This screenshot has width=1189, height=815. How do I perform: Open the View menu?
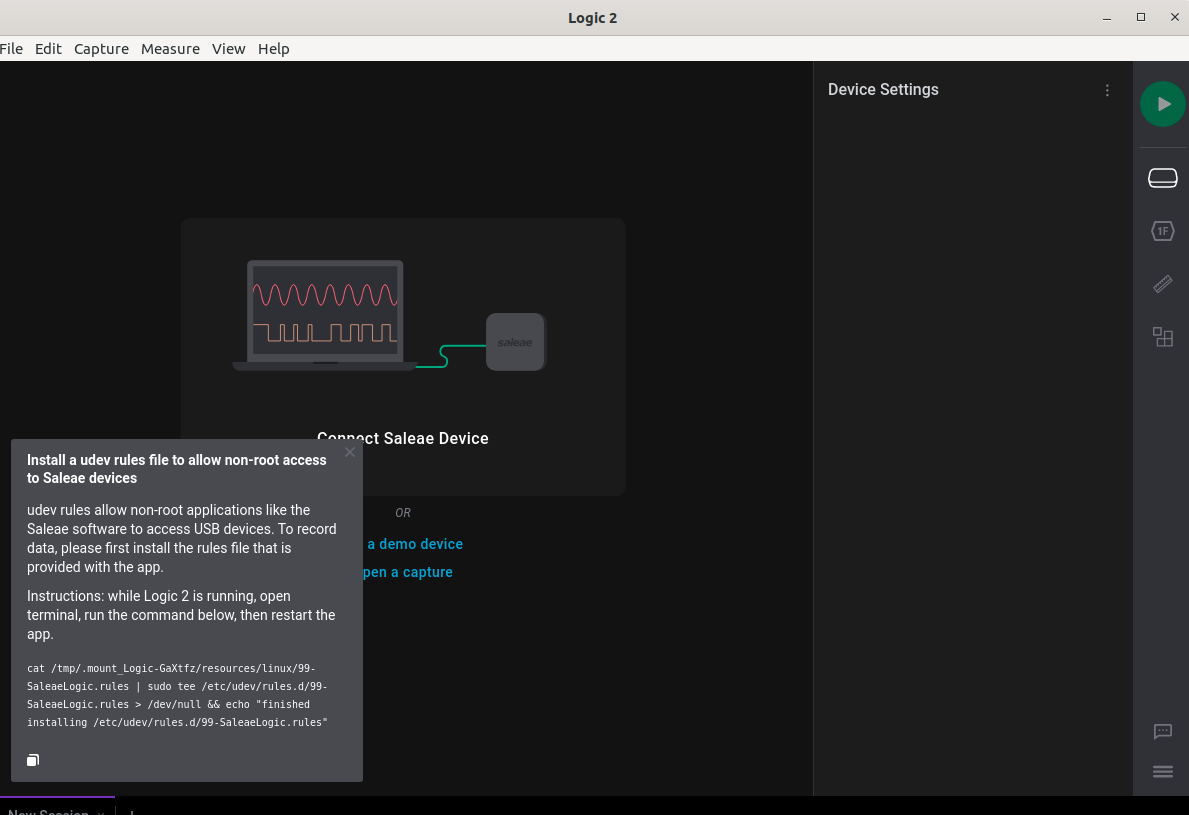point(228,49)
